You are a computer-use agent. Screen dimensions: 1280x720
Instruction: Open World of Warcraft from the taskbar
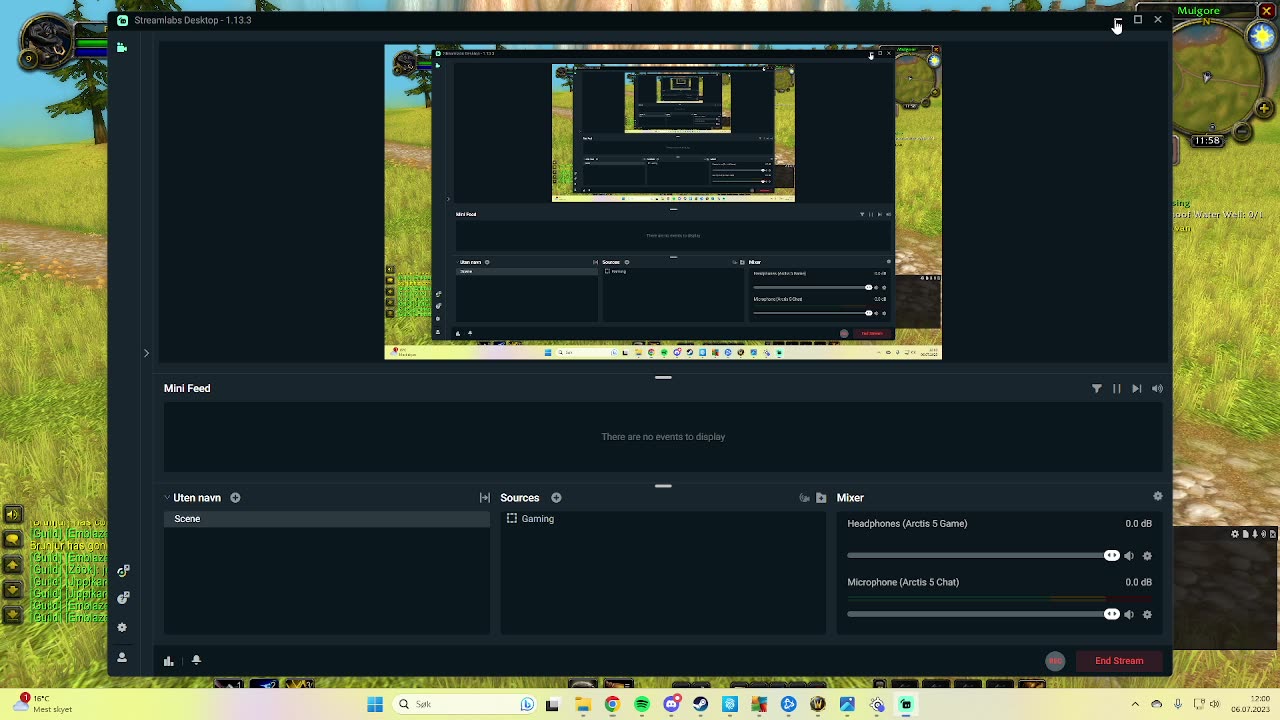[818, 704]
